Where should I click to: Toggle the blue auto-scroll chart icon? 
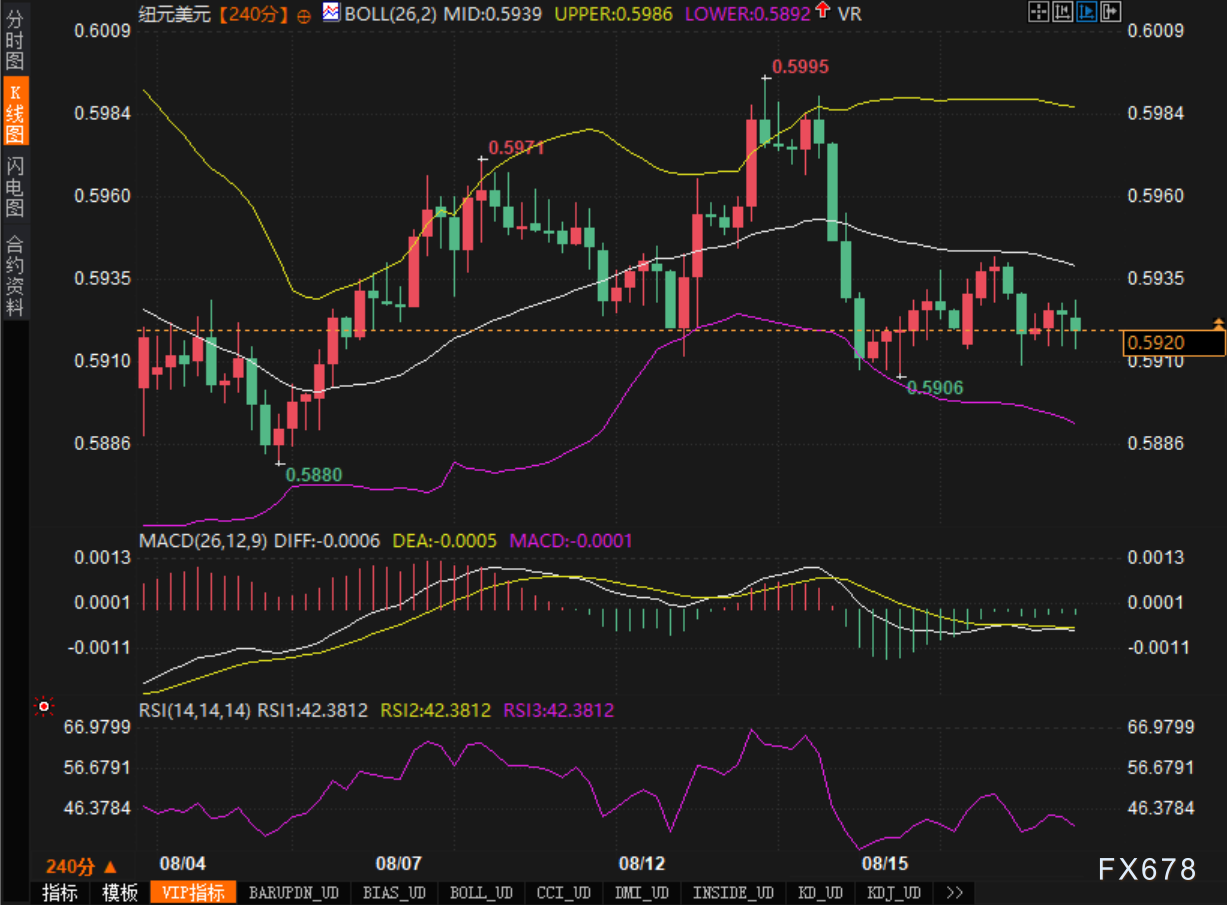[x=1086, y=13]
